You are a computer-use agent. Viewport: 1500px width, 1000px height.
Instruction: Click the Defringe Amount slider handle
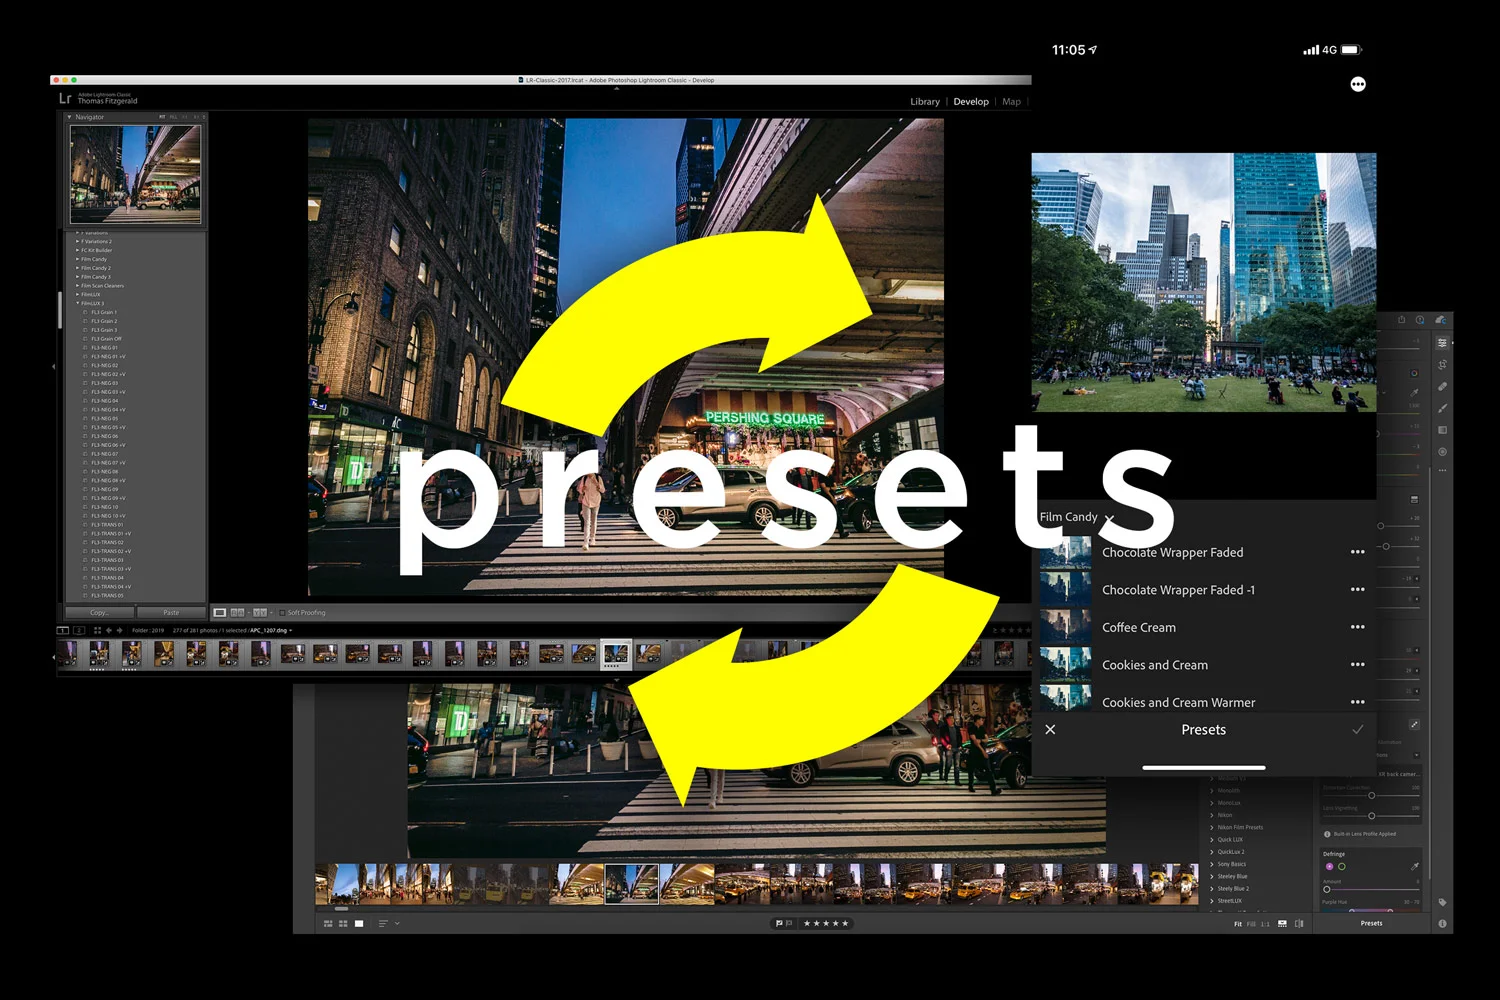tap(1327, 889)
